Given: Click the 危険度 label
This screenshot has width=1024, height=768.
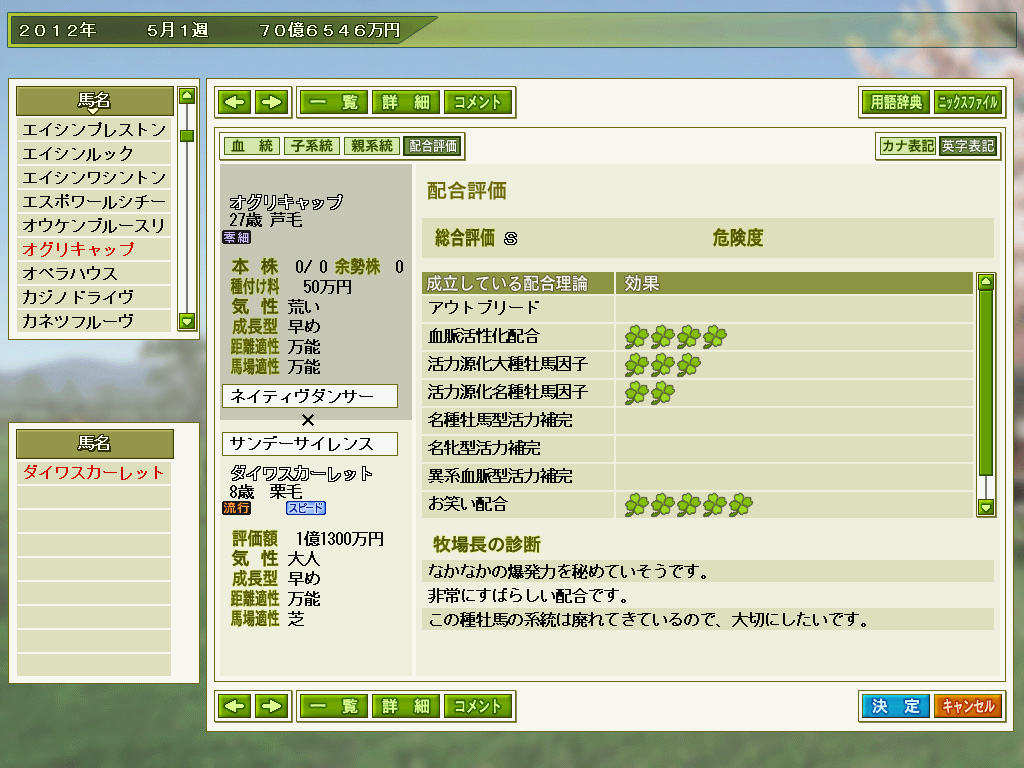Looking at the screenshot, I should pyautogui.click(x=738, y=238).
